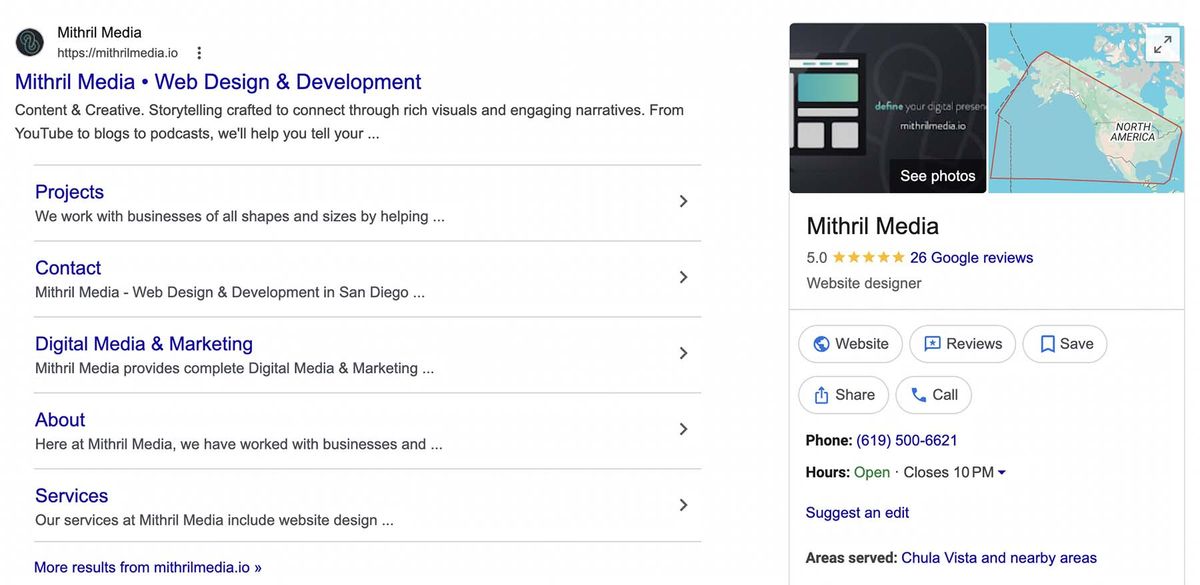The height and width of the screenshot is (585, 1200).
Task: Open Reviews via the speech bubble icon
Action: 934,343
